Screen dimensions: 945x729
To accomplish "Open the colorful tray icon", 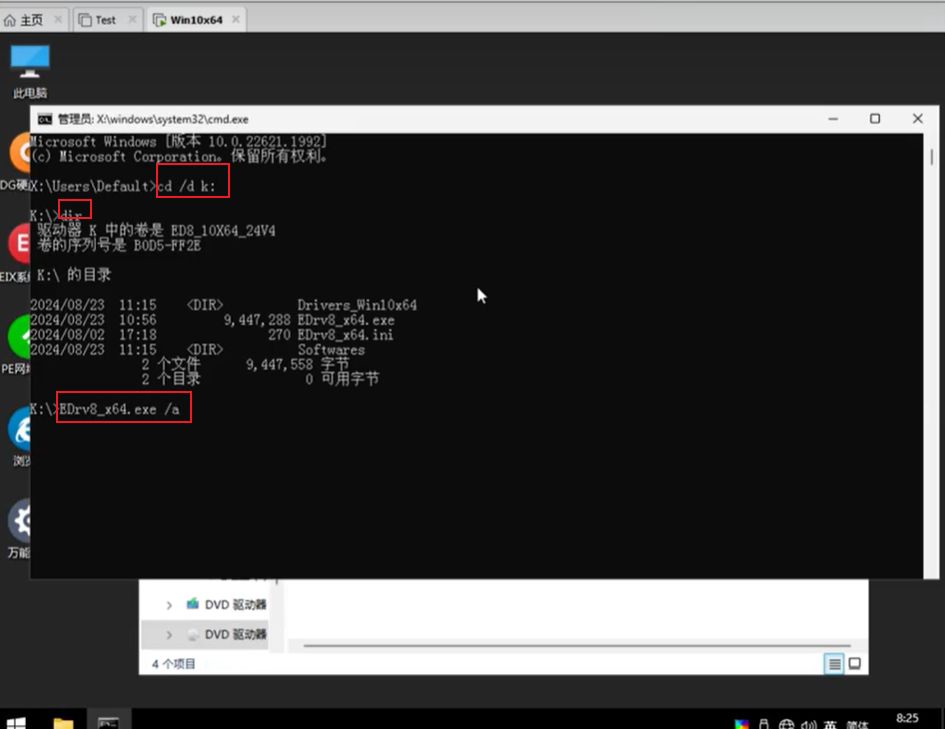I will point(741,724).
